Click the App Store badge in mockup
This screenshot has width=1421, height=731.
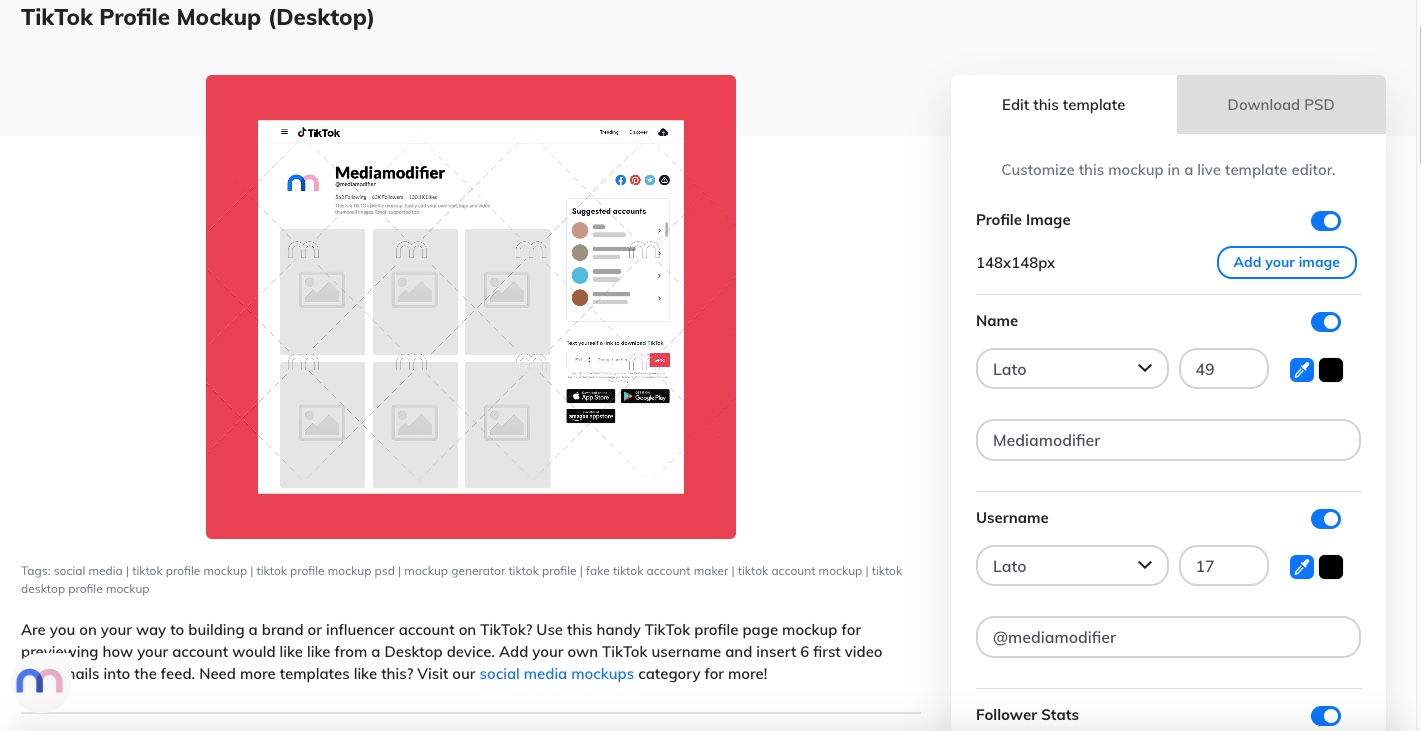point(590,396)
